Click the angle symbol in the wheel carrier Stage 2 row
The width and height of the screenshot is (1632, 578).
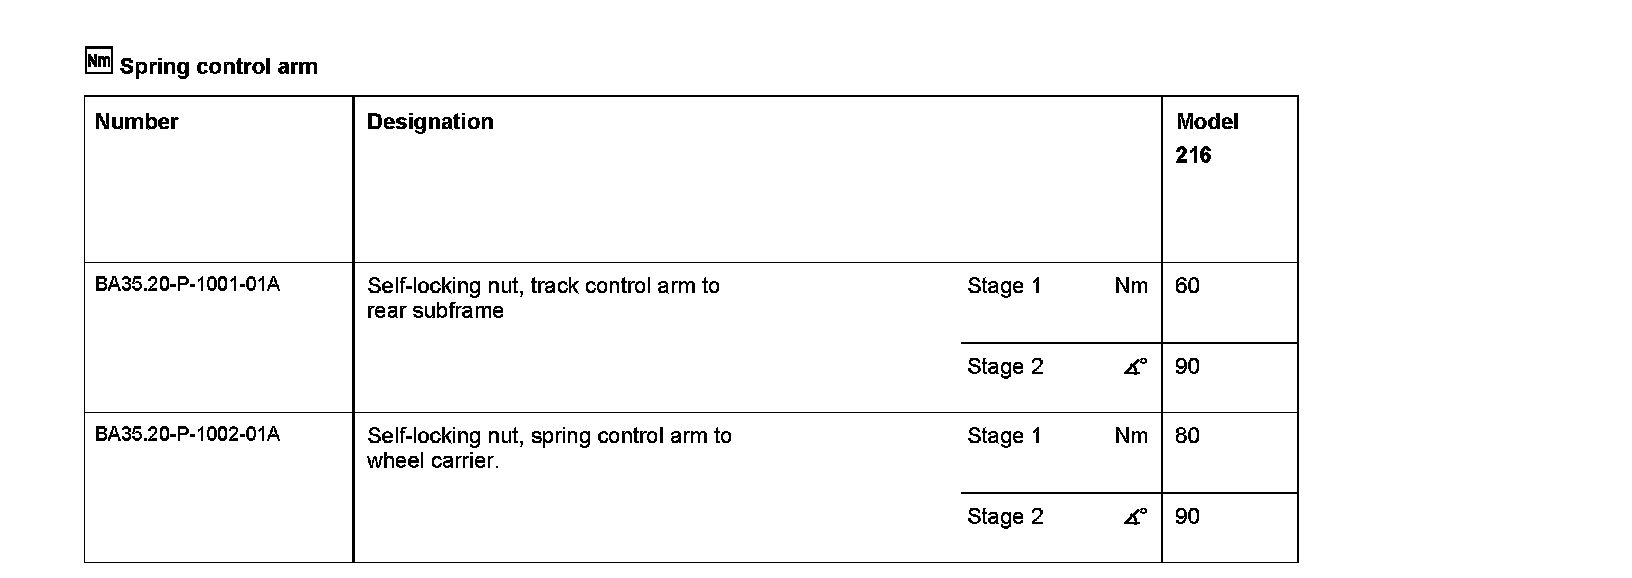pyautogui.click(x=1135, y=517)
